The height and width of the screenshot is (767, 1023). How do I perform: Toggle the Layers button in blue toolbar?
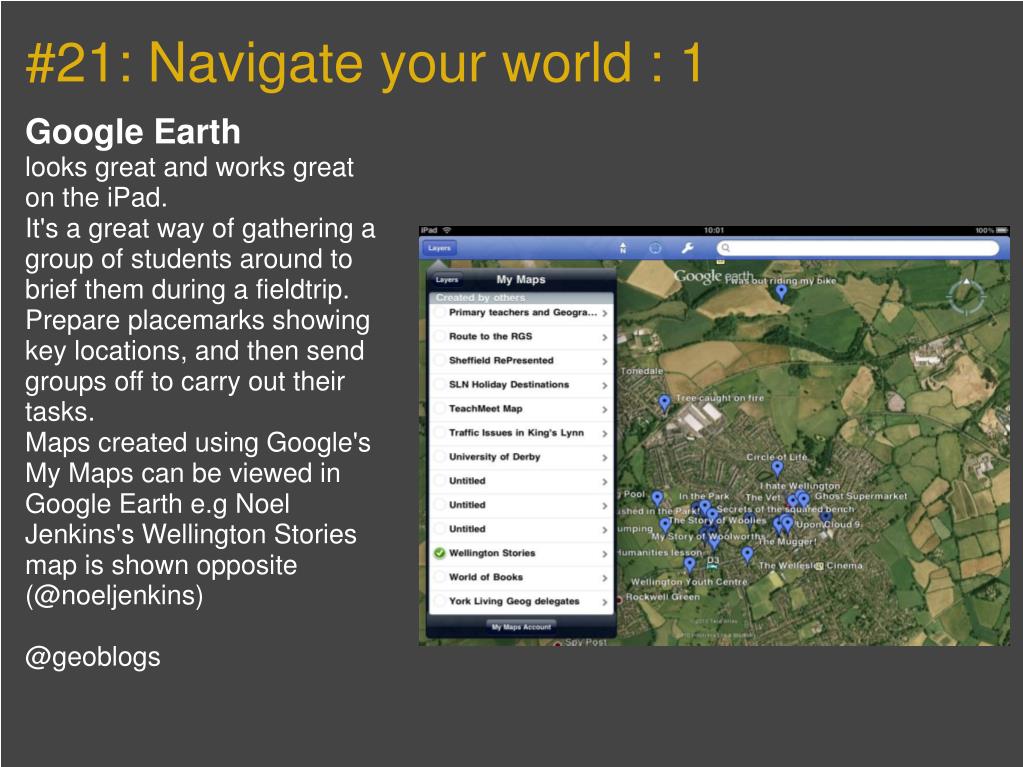[439, 248]
